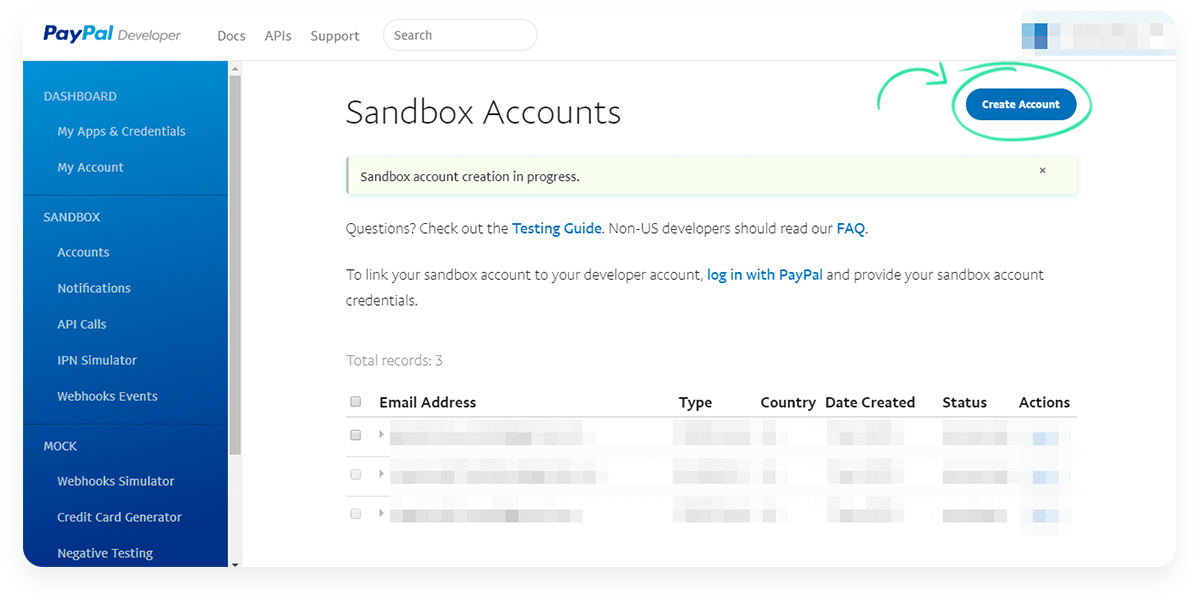Open the APIs menu in header
The height and width of the screenshot is (601, 1200).
point(278,36)
